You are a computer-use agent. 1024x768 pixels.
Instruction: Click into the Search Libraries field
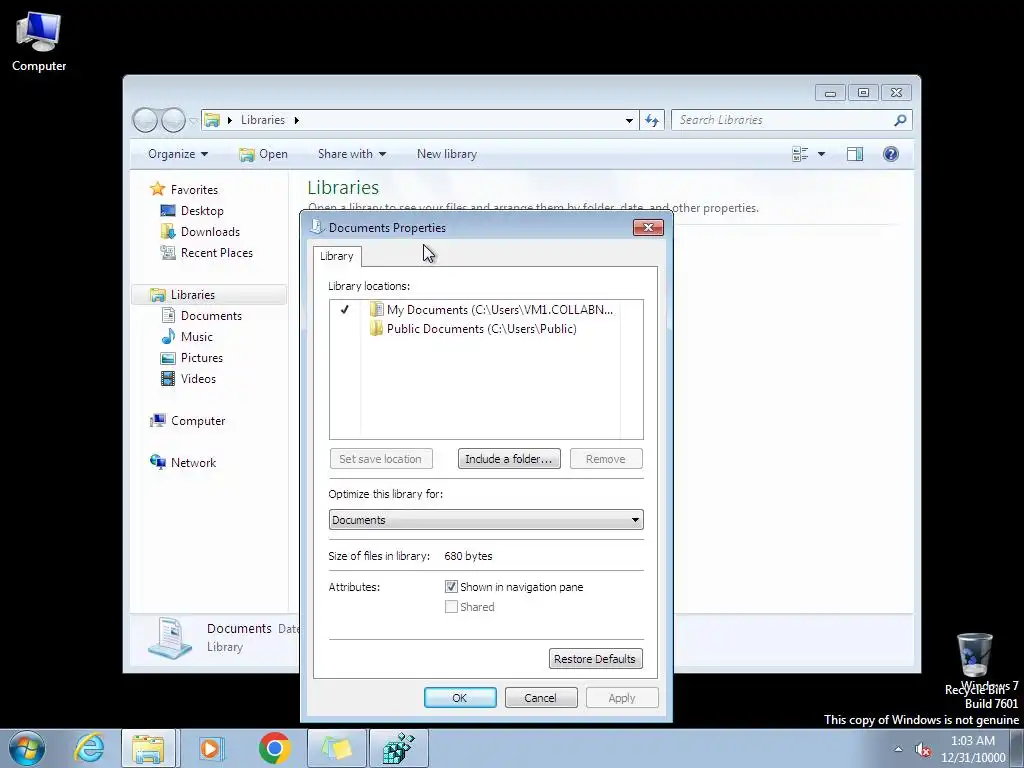coord(784,120)
